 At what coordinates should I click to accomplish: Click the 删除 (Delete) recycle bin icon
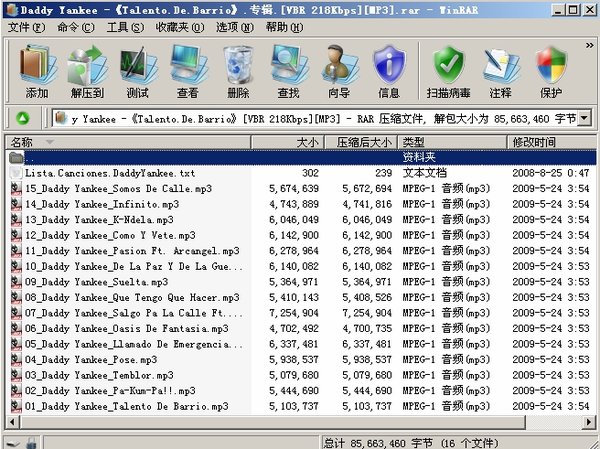click(238, 64)
